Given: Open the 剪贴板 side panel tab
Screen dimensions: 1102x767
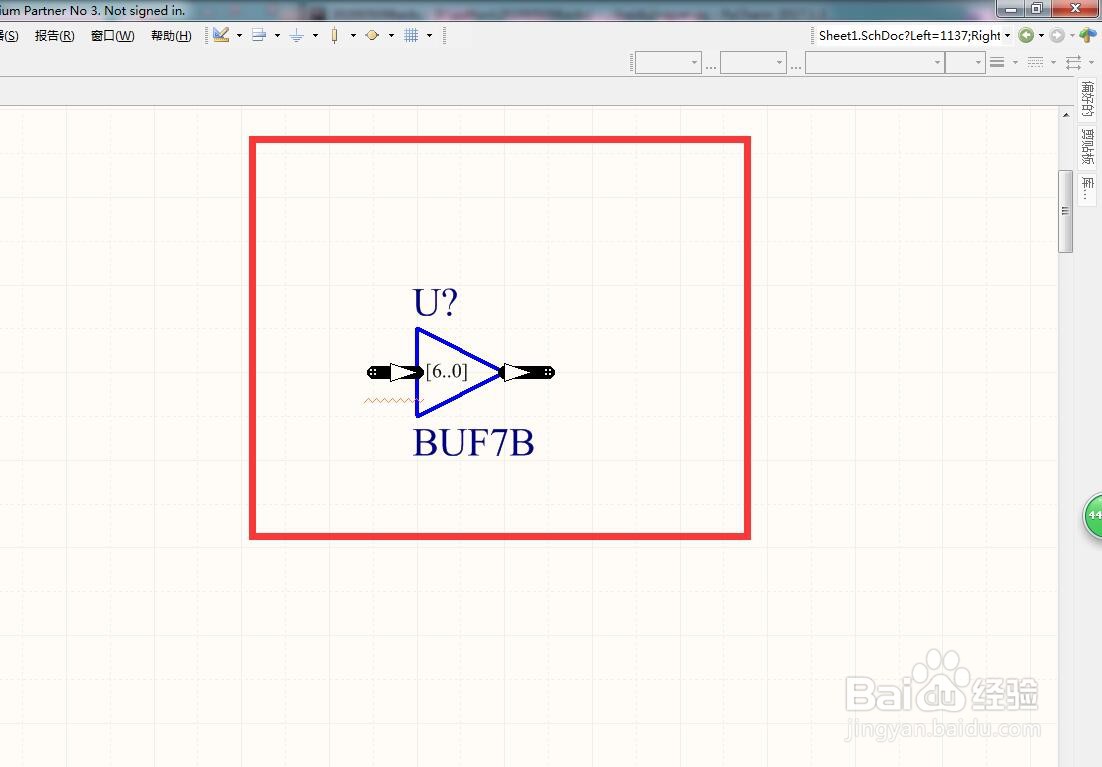Looking at the screenshot, I should point(1087,146).
